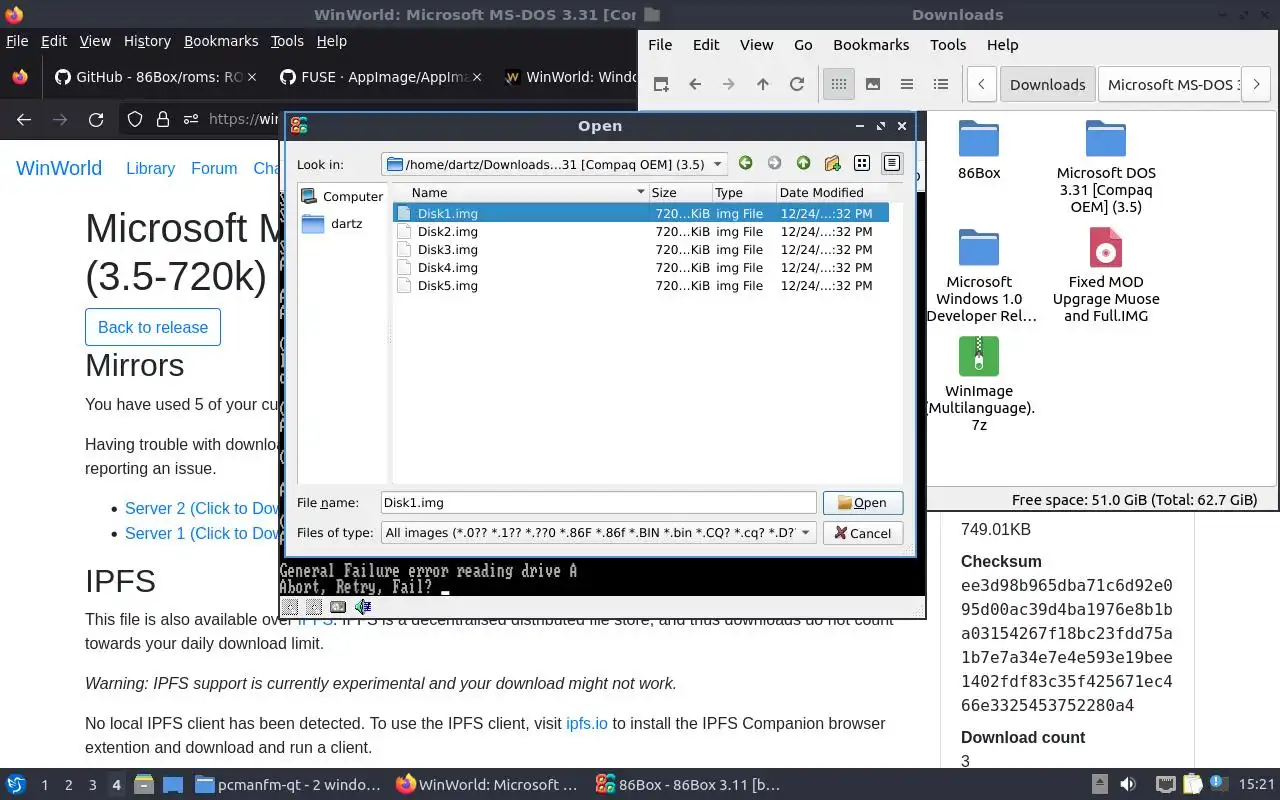Open file manager Go menu
Image resolution: width=1280 pixels, height=800 pixels.
[803, 44]
